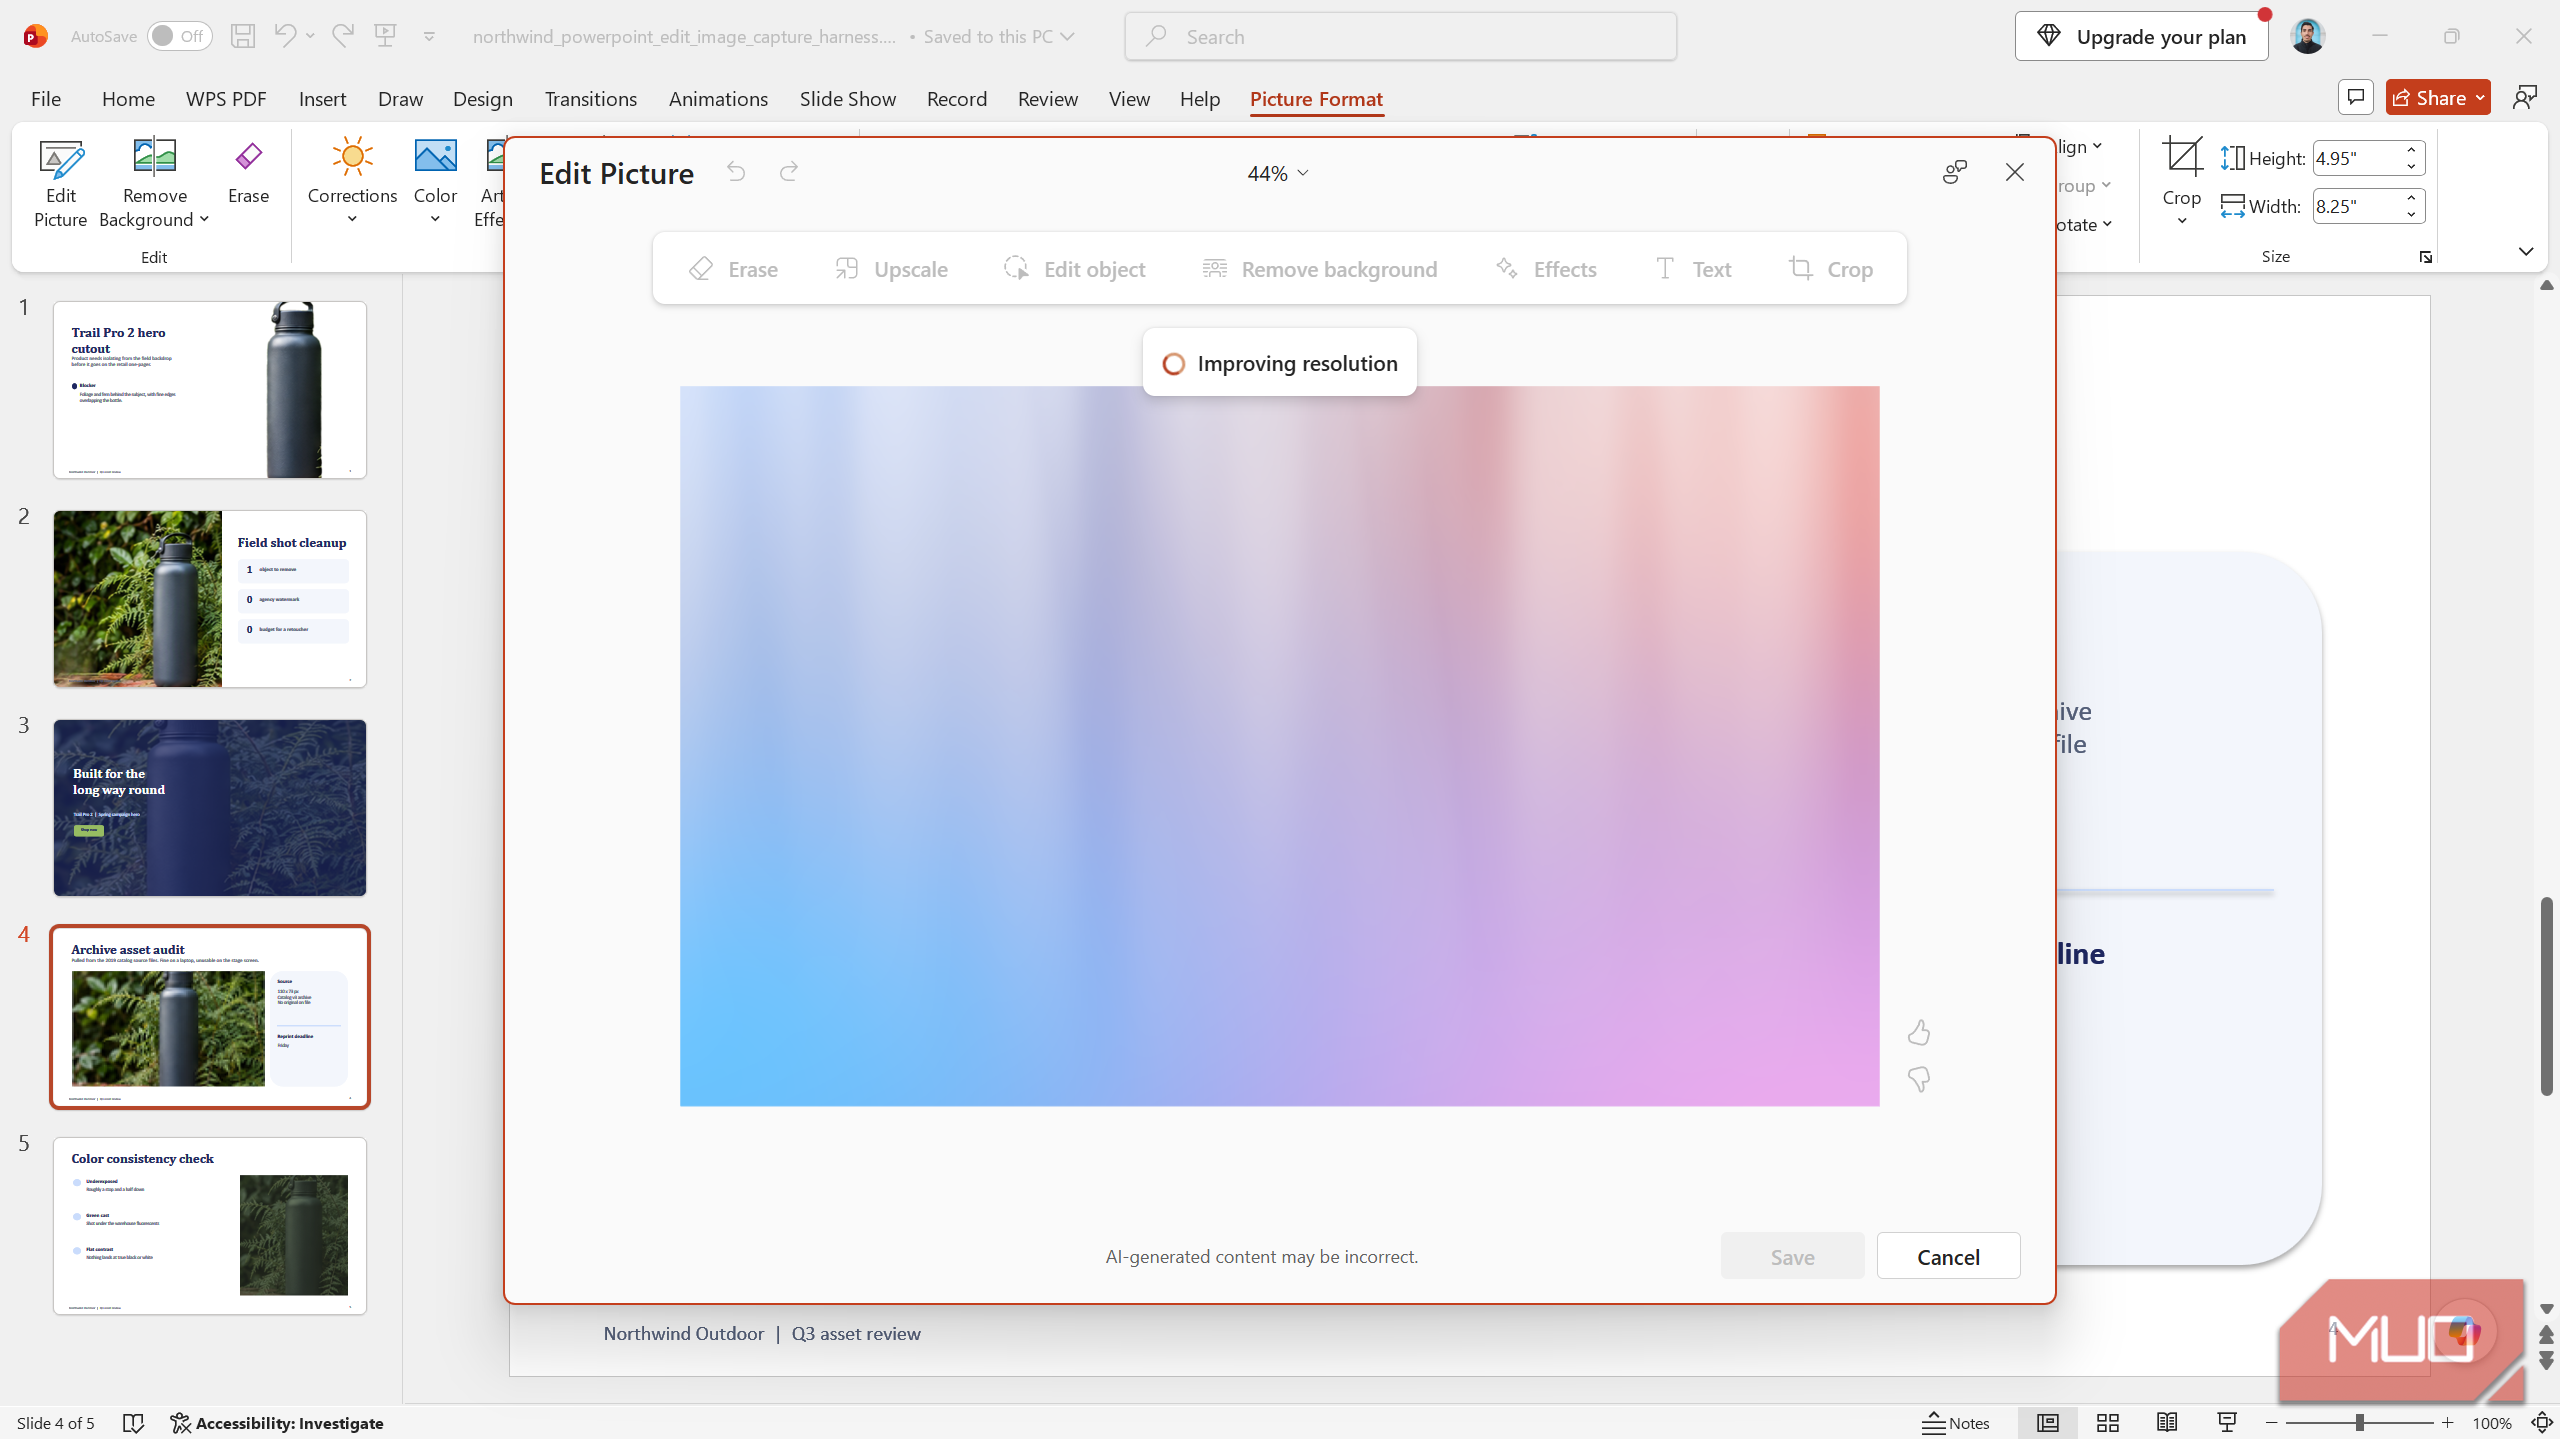
Task: Switch to Reading View
Action: 2167,1423
